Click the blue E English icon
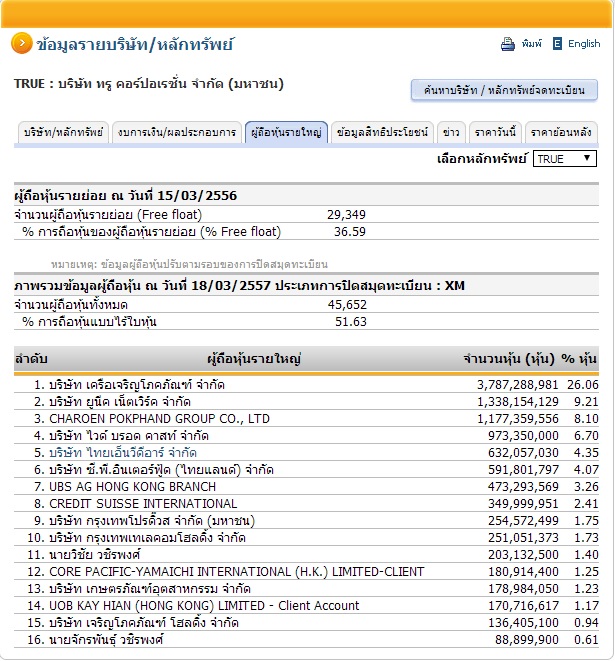The image size is (615, 661). click(557, 43)
